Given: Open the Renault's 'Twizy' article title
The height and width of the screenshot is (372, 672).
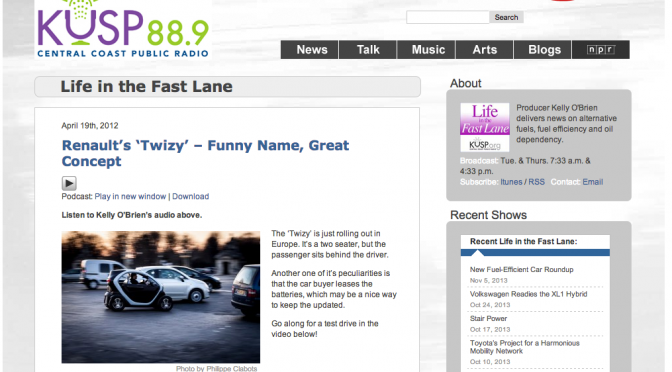Looking at the screenshot, I should (205, 153).
